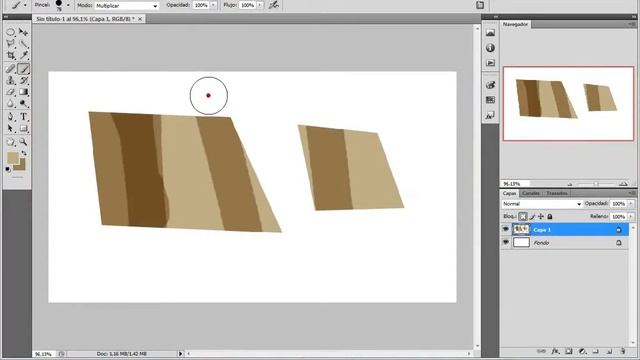
Task: Link layers button
Action: point(541,351)
